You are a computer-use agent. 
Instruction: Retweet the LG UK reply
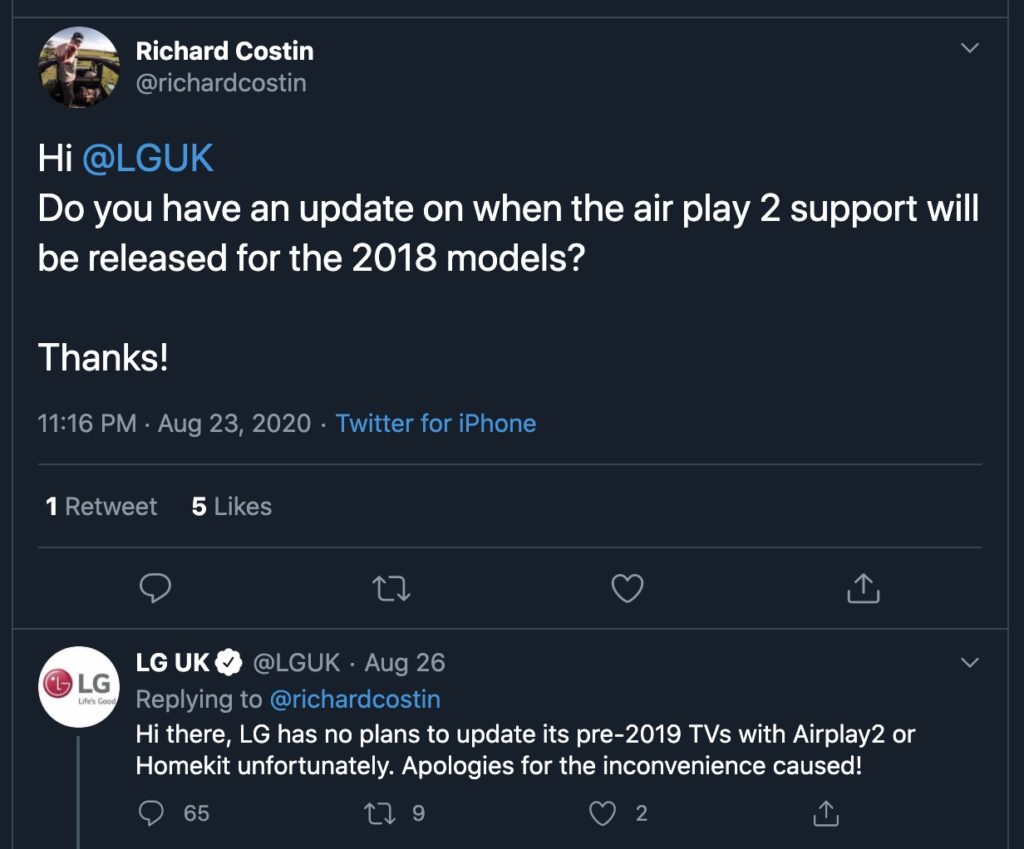pyautogui.click(x=381, y=813)
